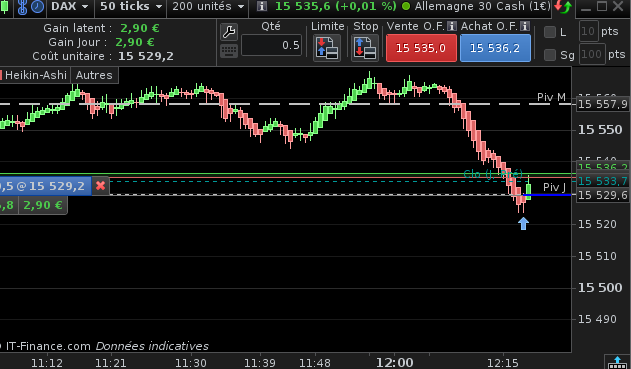This screenshot has height=369, width=631.
Task: Click the 15 557,9 price tag
Action: [x=602, y=104]
